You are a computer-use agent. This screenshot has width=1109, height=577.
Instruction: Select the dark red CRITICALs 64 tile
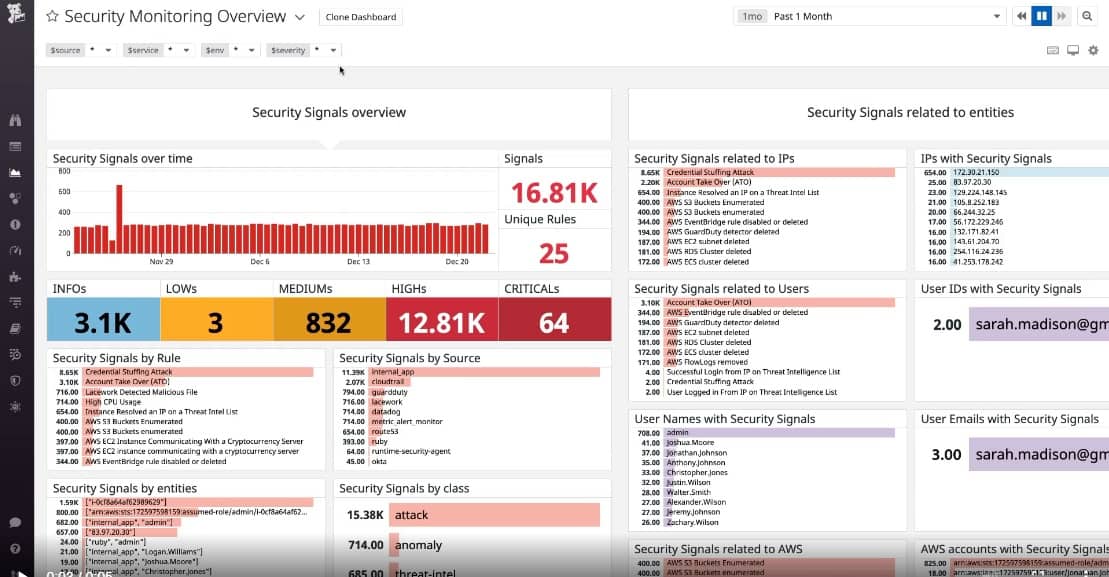pyautogui.click(x=554, y=320)
